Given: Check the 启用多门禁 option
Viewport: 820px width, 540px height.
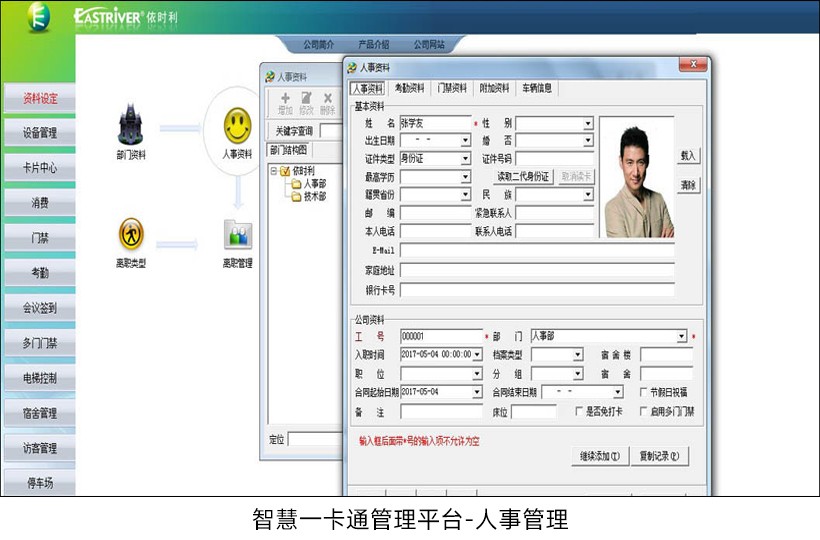Looking at the screenshot, I should pyautogui.click(x=644, y=411).
